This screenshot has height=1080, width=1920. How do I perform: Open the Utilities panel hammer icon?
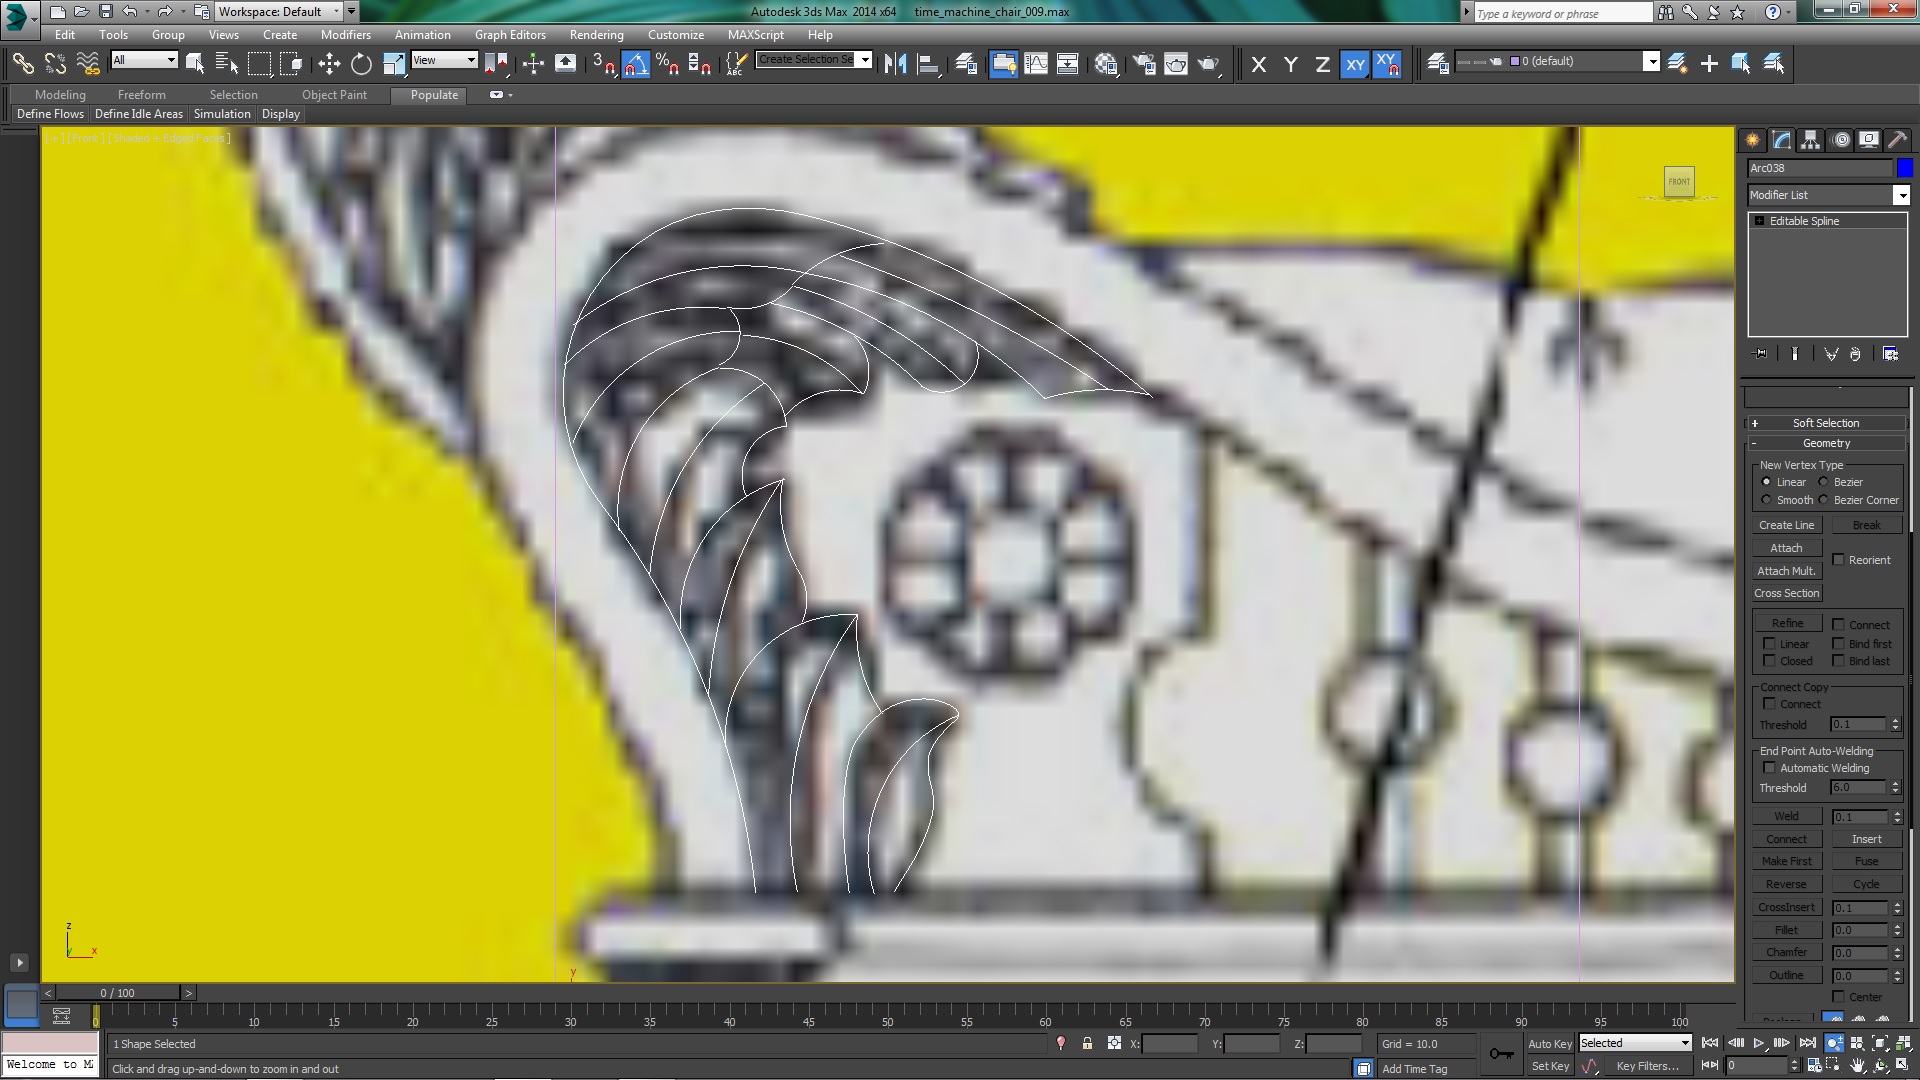pyautogui.click(x=1897, y=140)
